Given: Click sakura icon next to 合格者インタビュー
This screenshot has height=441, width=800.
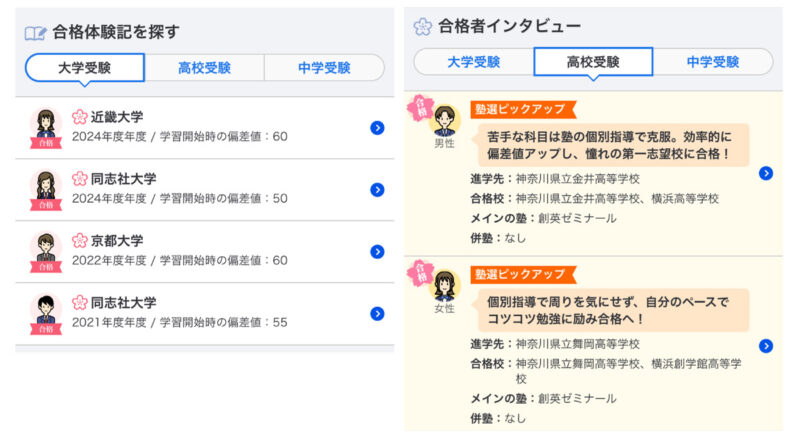Looking at the screenshot, I should pyautogui.click(x=422, y=27).
